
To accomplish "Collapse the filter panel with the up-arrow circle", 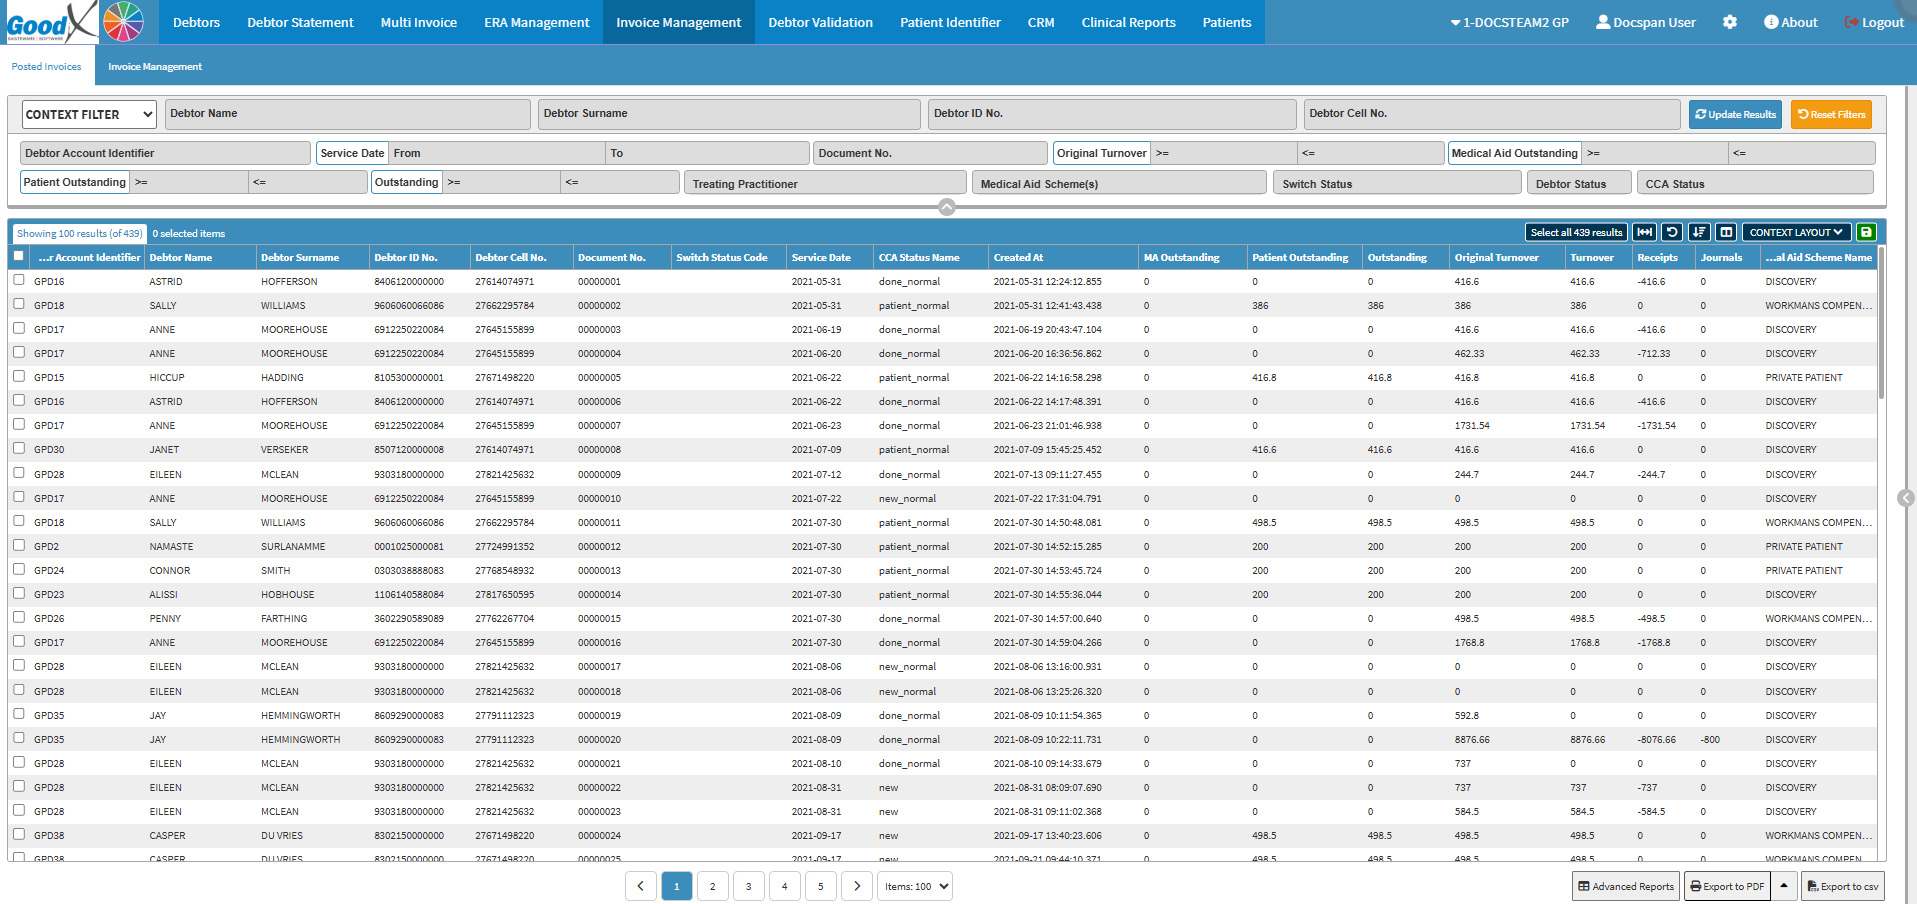I will click(947, 207).
